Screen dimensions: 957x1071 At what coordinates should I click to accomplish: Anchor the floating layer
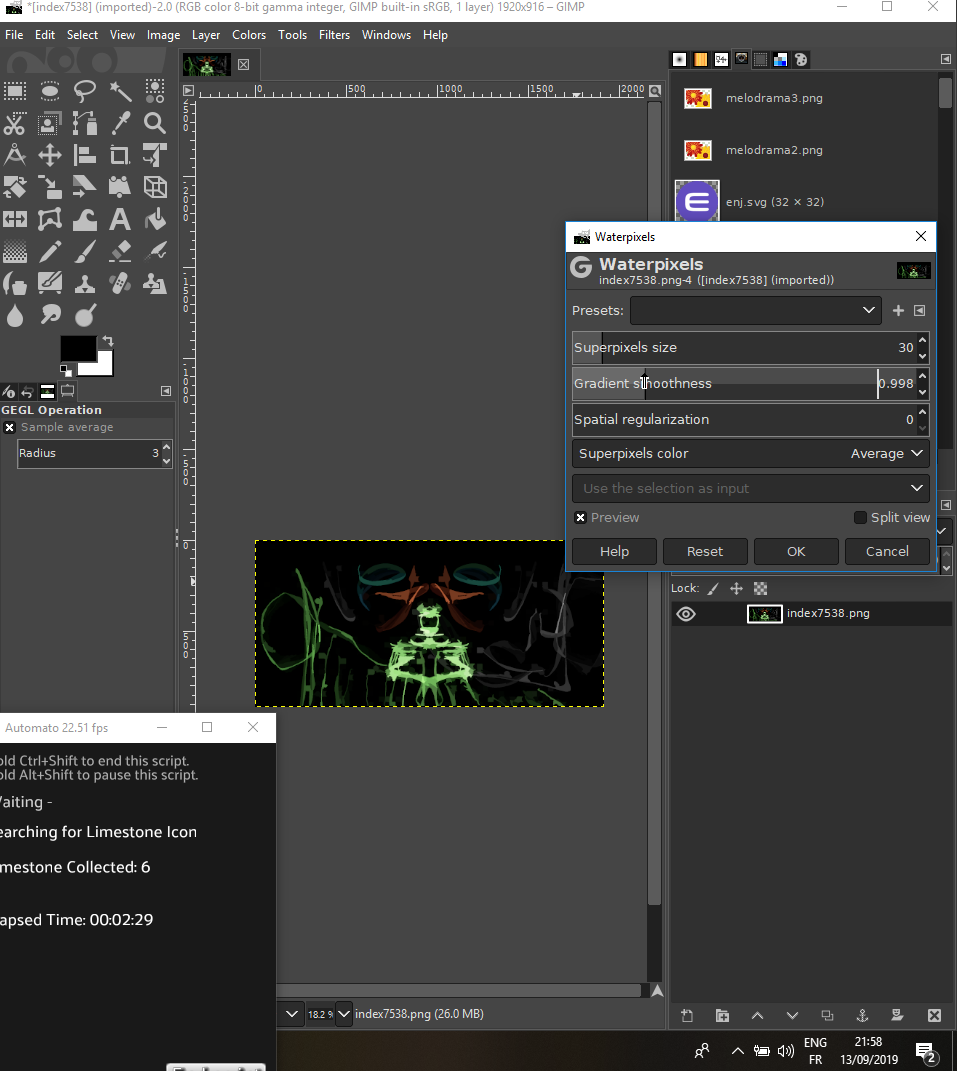click(863, 1016)
